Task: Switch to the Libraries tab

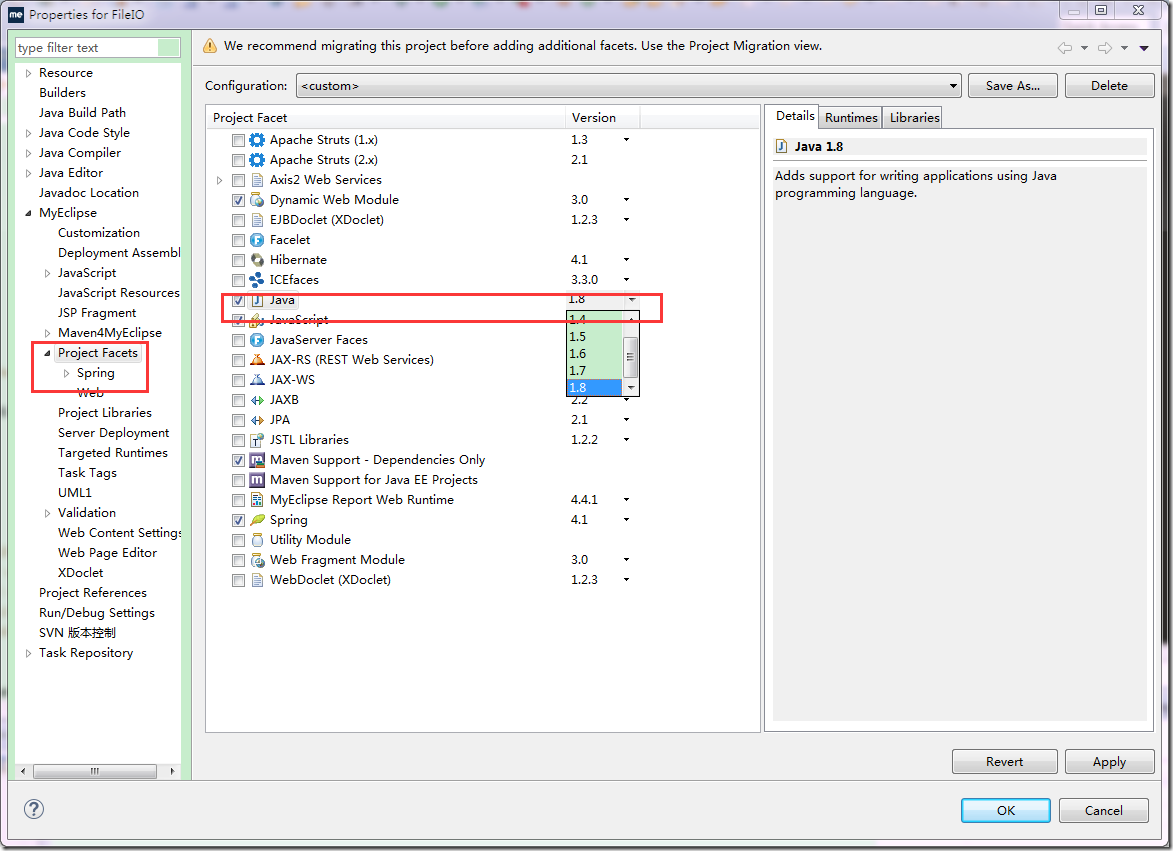Action: (x=913, y=117)
